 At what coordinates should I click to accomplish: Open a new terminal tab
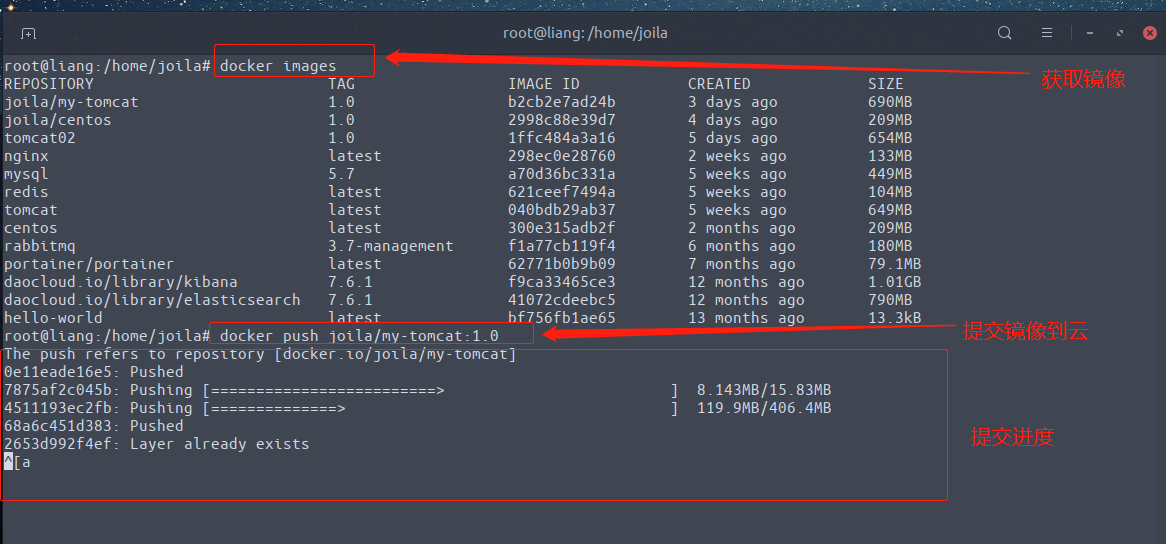(x=28, y=33)
